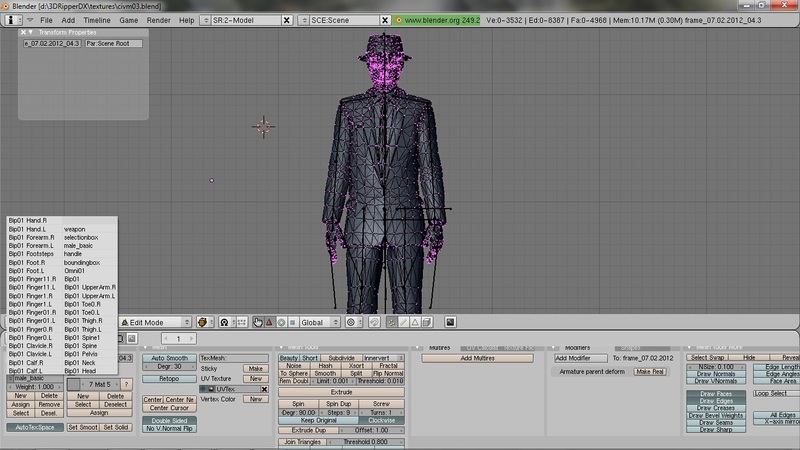Enable Draw Creases
The width and height of the screenshot is (800, 450).
[x=716, y=408]
